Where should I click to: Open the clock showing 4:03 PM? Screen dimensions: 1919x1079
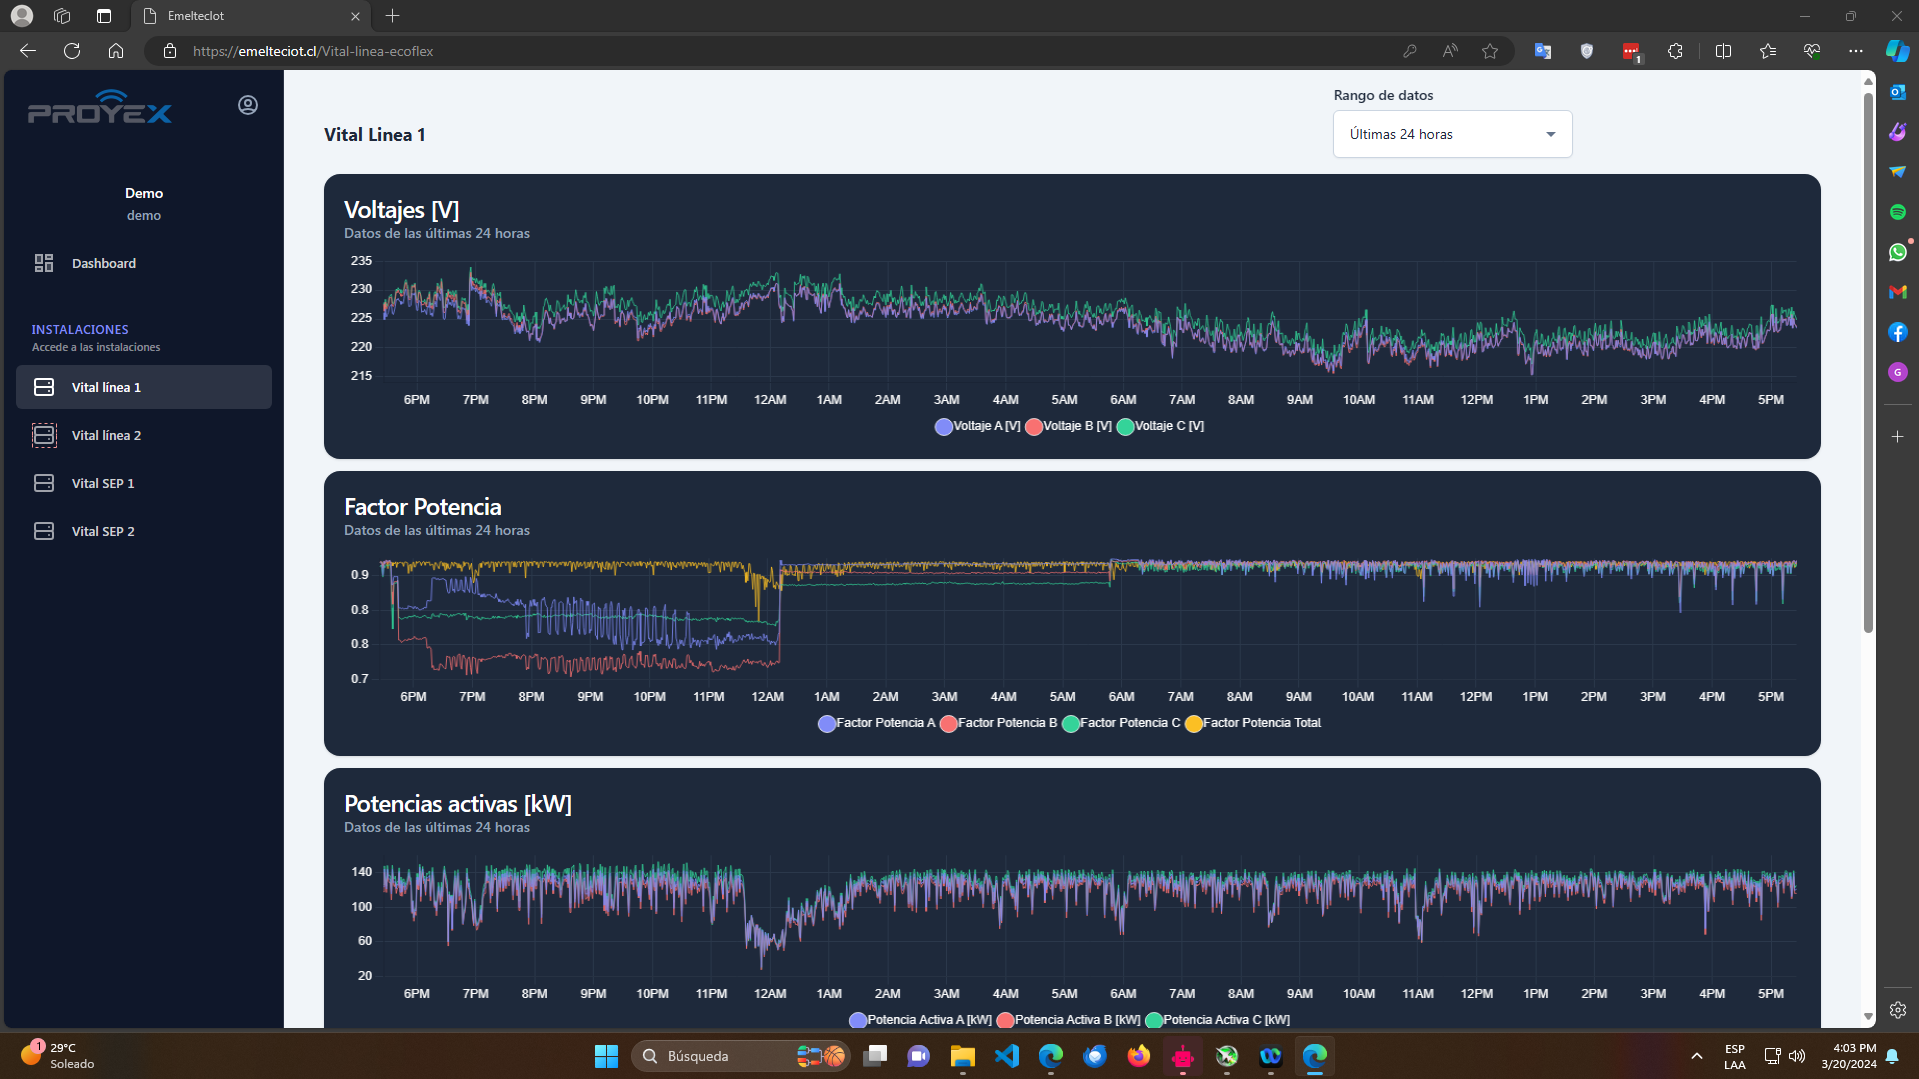coord(1848,1056)
